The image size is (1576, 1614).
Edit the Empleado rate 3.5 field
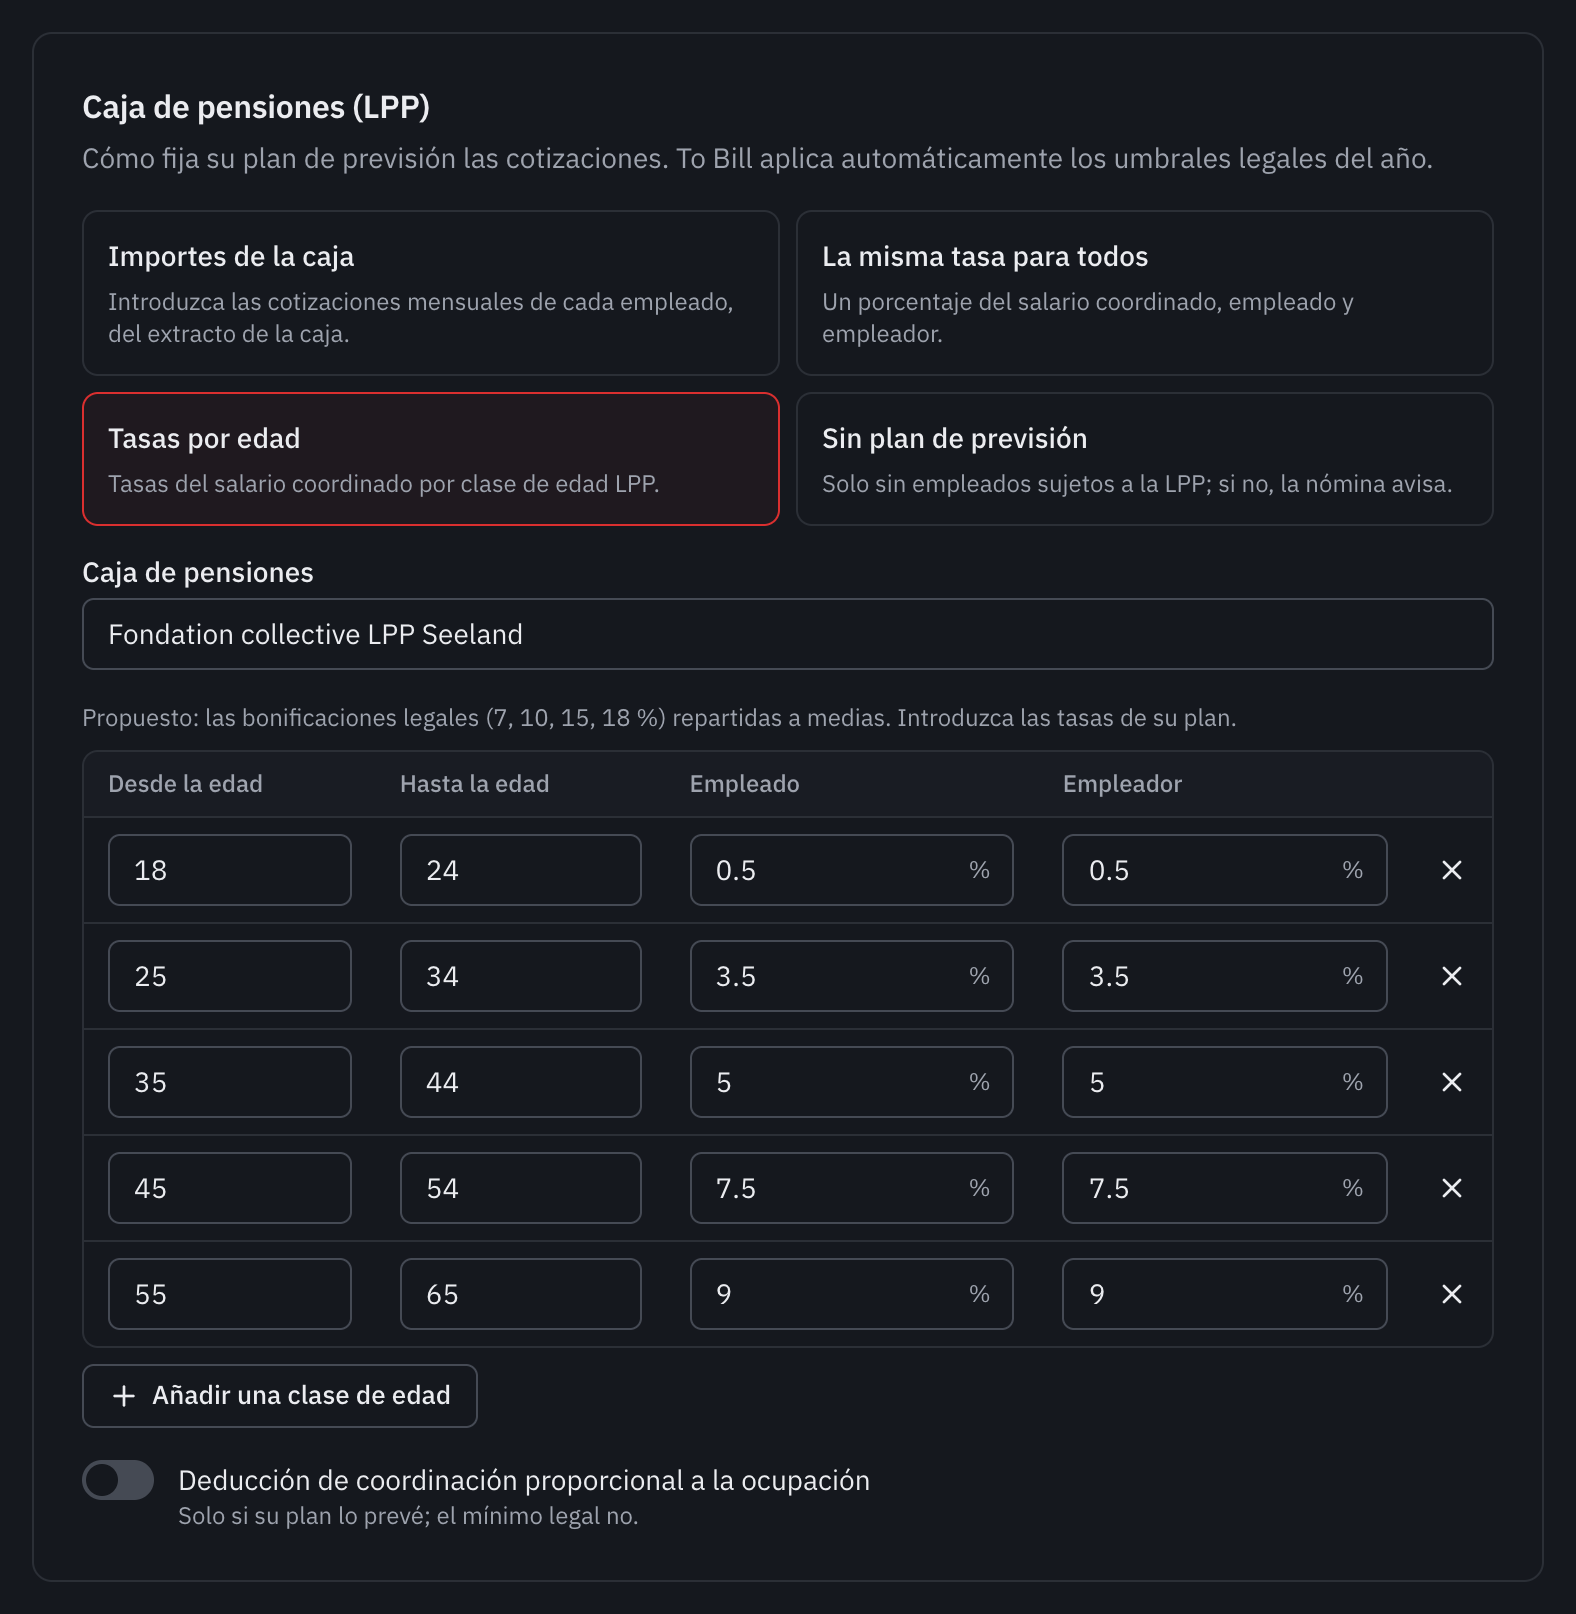[852, 976]
